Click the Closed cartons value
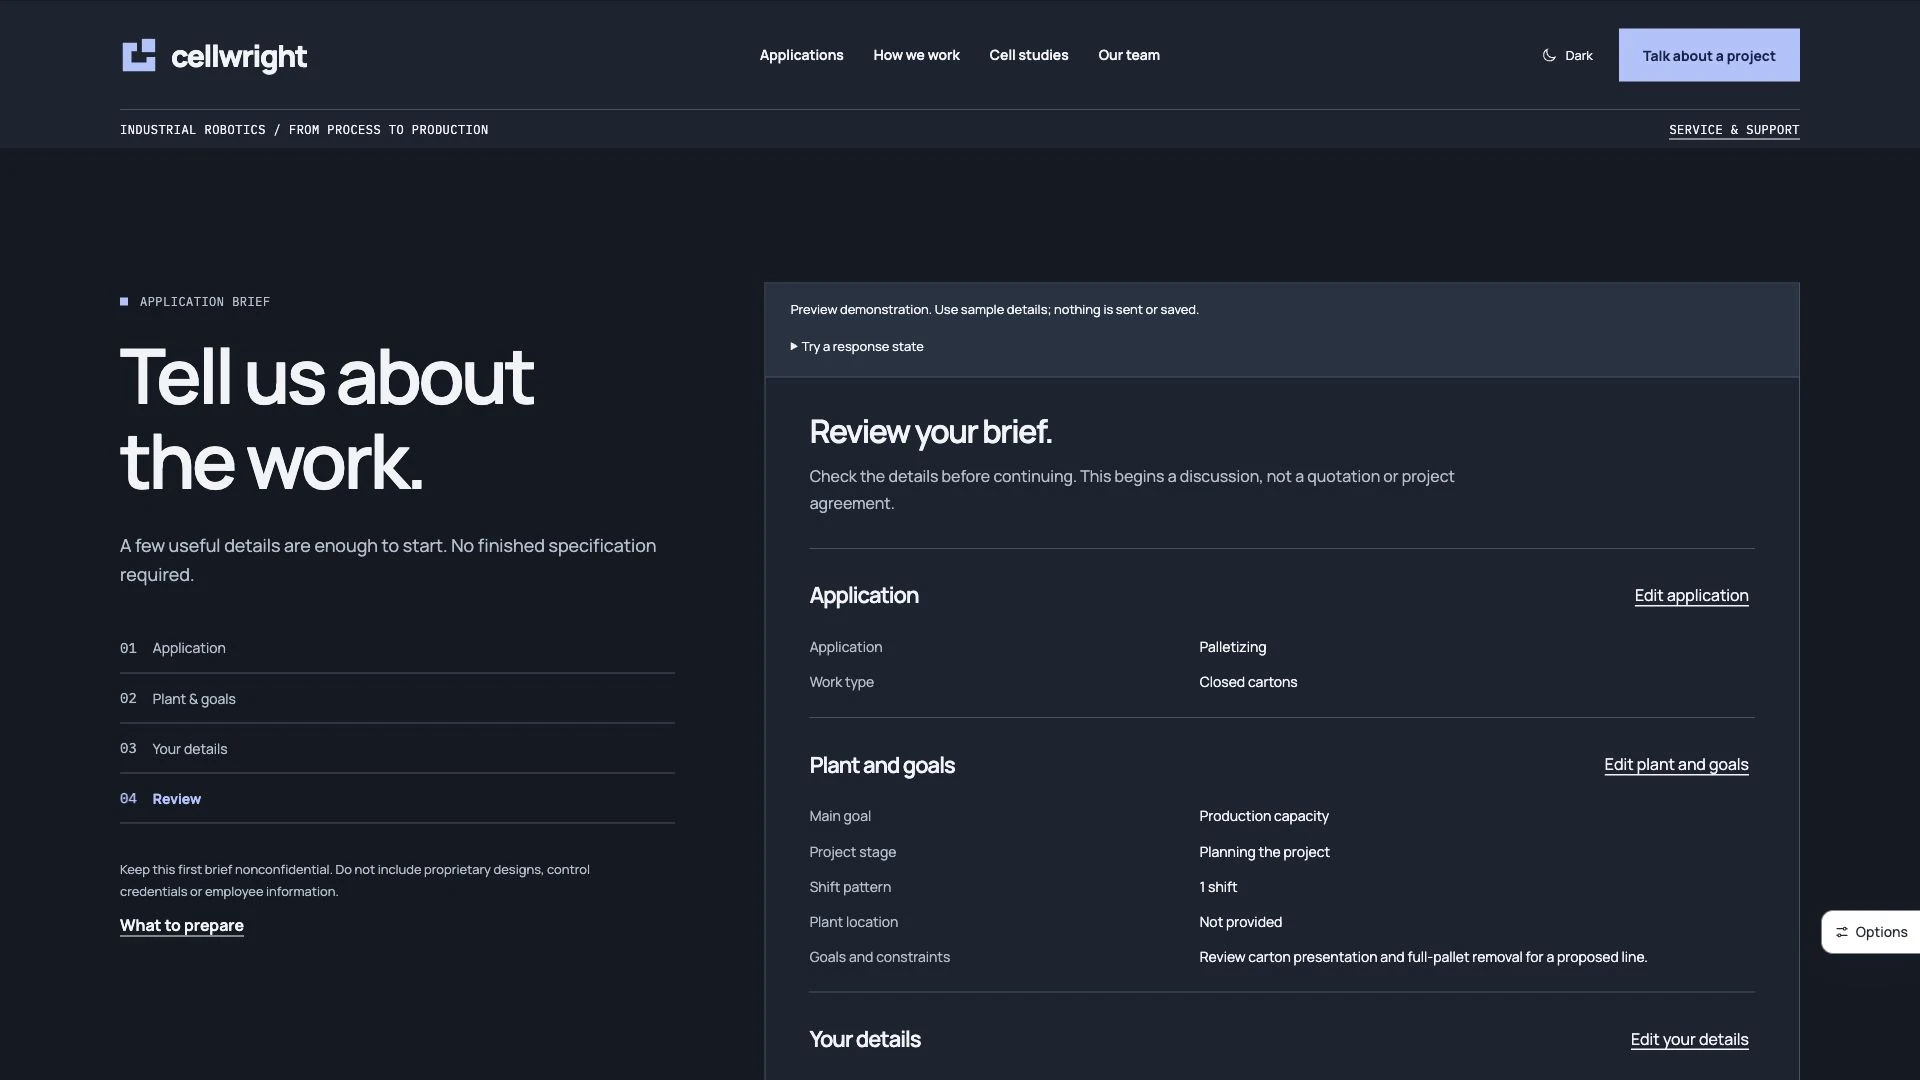1920x1080 pixels. click(1248, 683)
